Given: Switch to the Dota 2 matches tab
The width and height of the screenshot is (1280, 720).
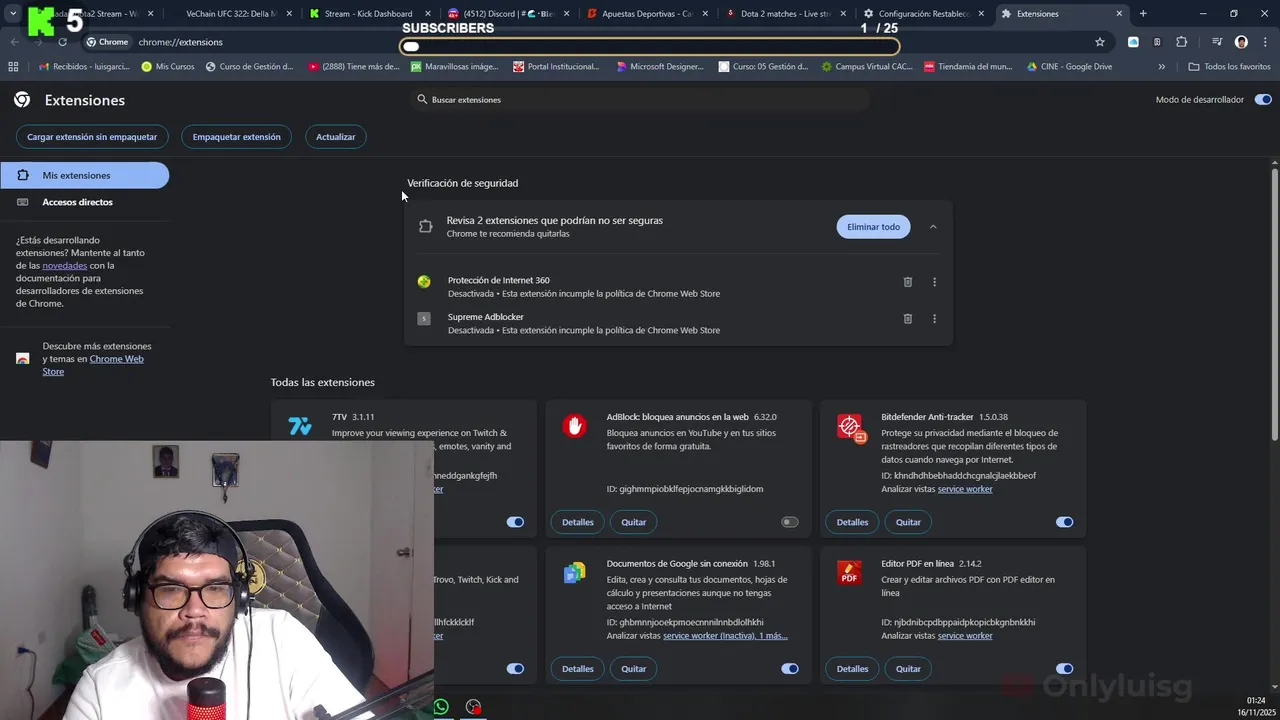Looking at the screenshot, I should click(x=785, y=14).
